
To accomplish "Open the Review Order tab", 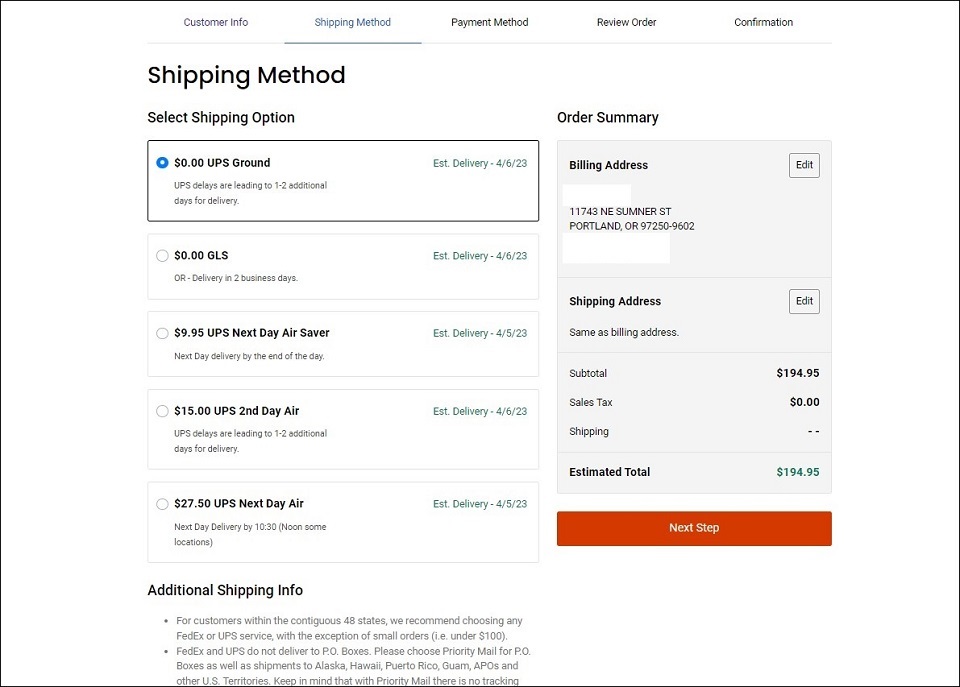I will point(626,22).
